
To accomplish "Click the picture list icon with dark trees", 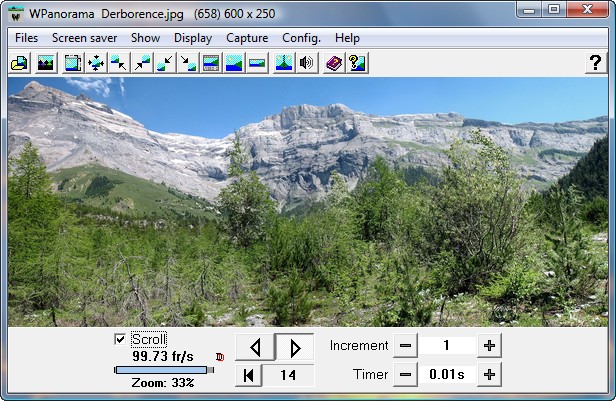I will click(46, 63).
